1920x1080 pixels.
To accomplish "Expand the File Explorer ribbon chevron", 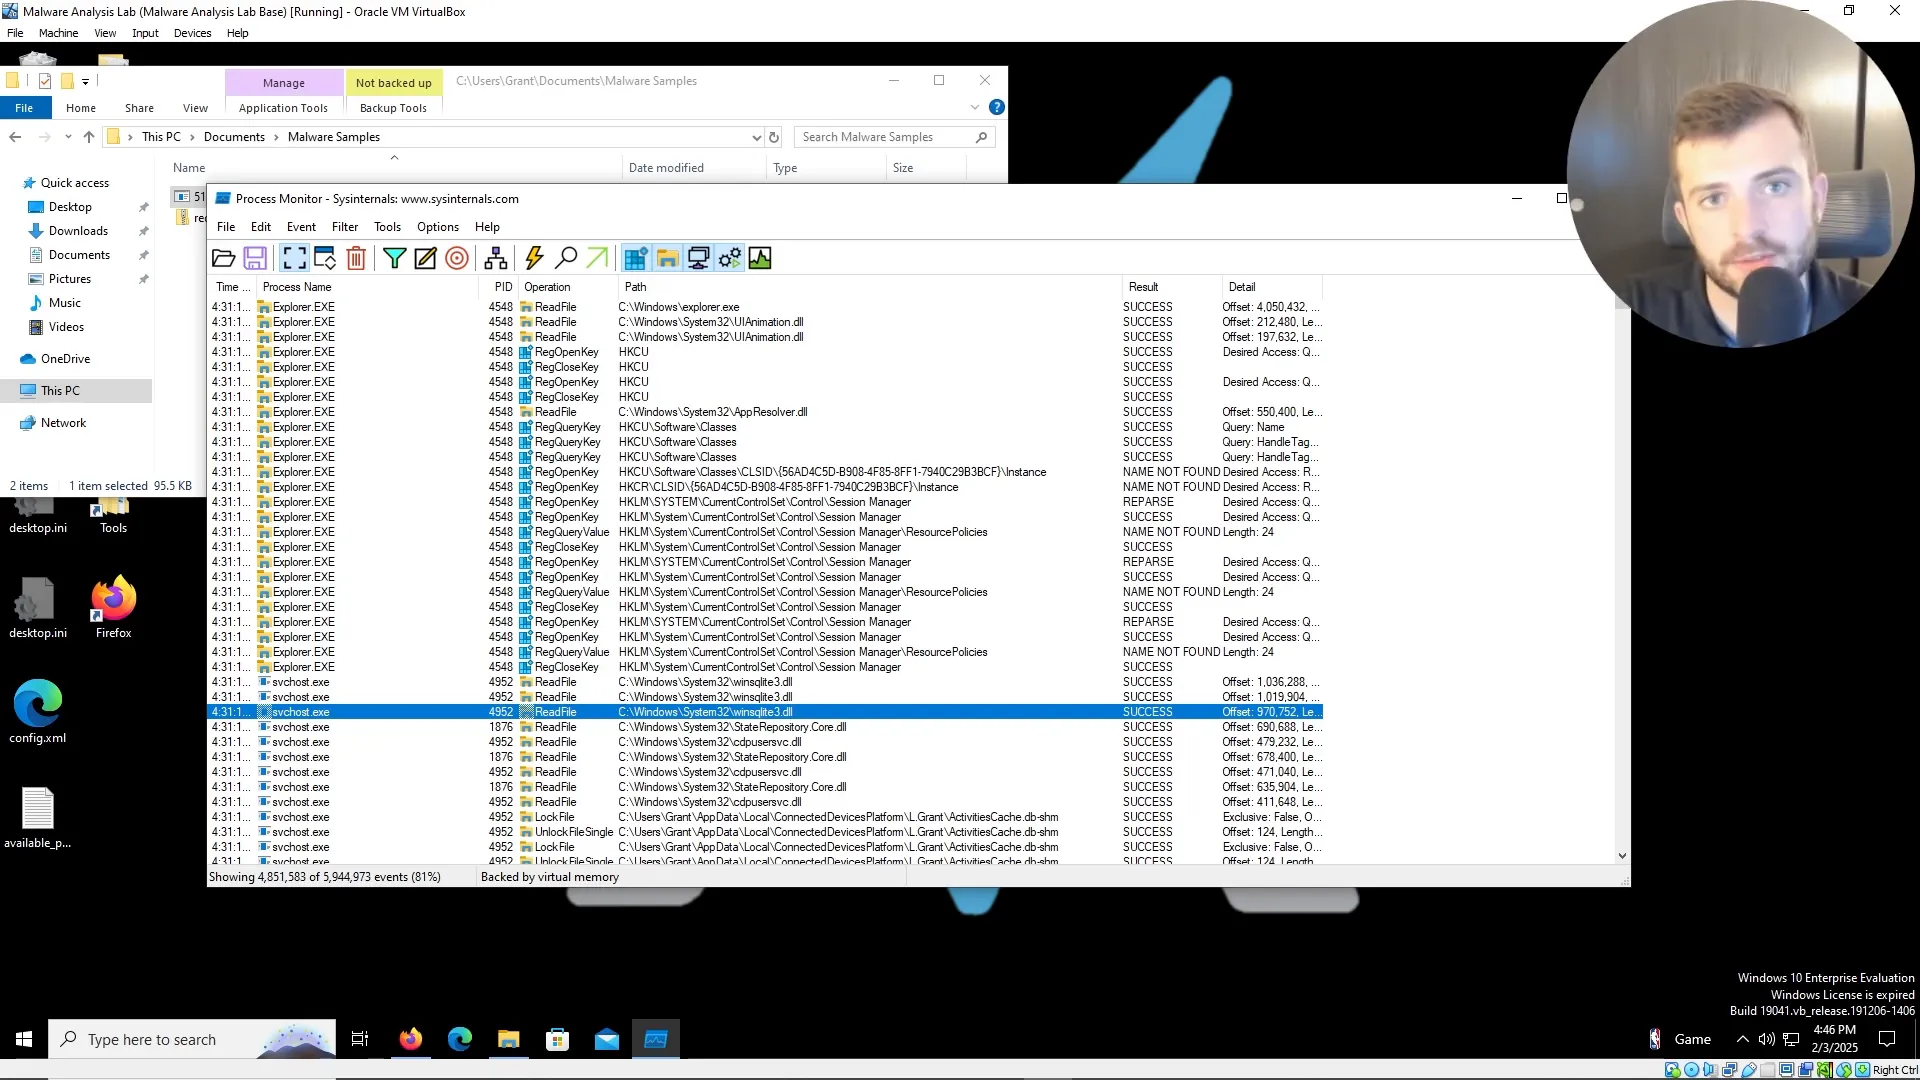I will pyautogui.click(x=974, y=108).
